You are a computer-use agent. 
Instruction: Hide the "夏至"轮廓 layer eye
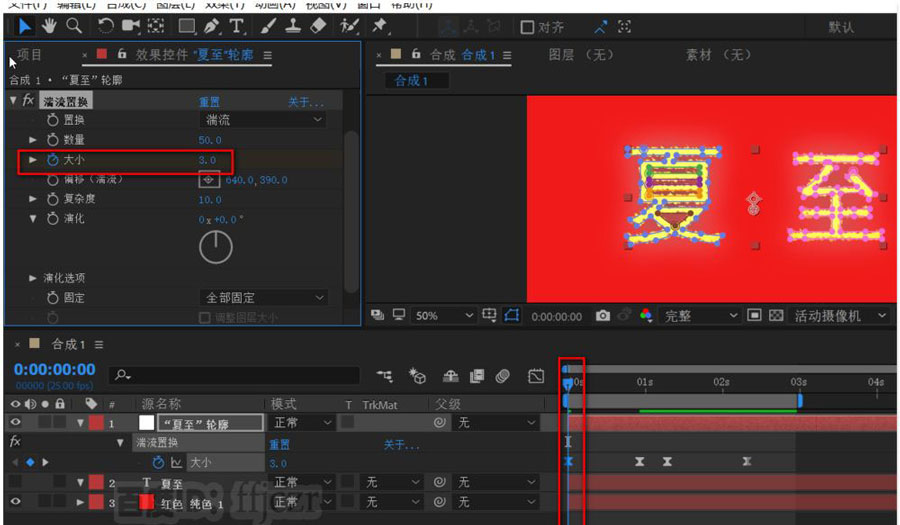[15, 422]
